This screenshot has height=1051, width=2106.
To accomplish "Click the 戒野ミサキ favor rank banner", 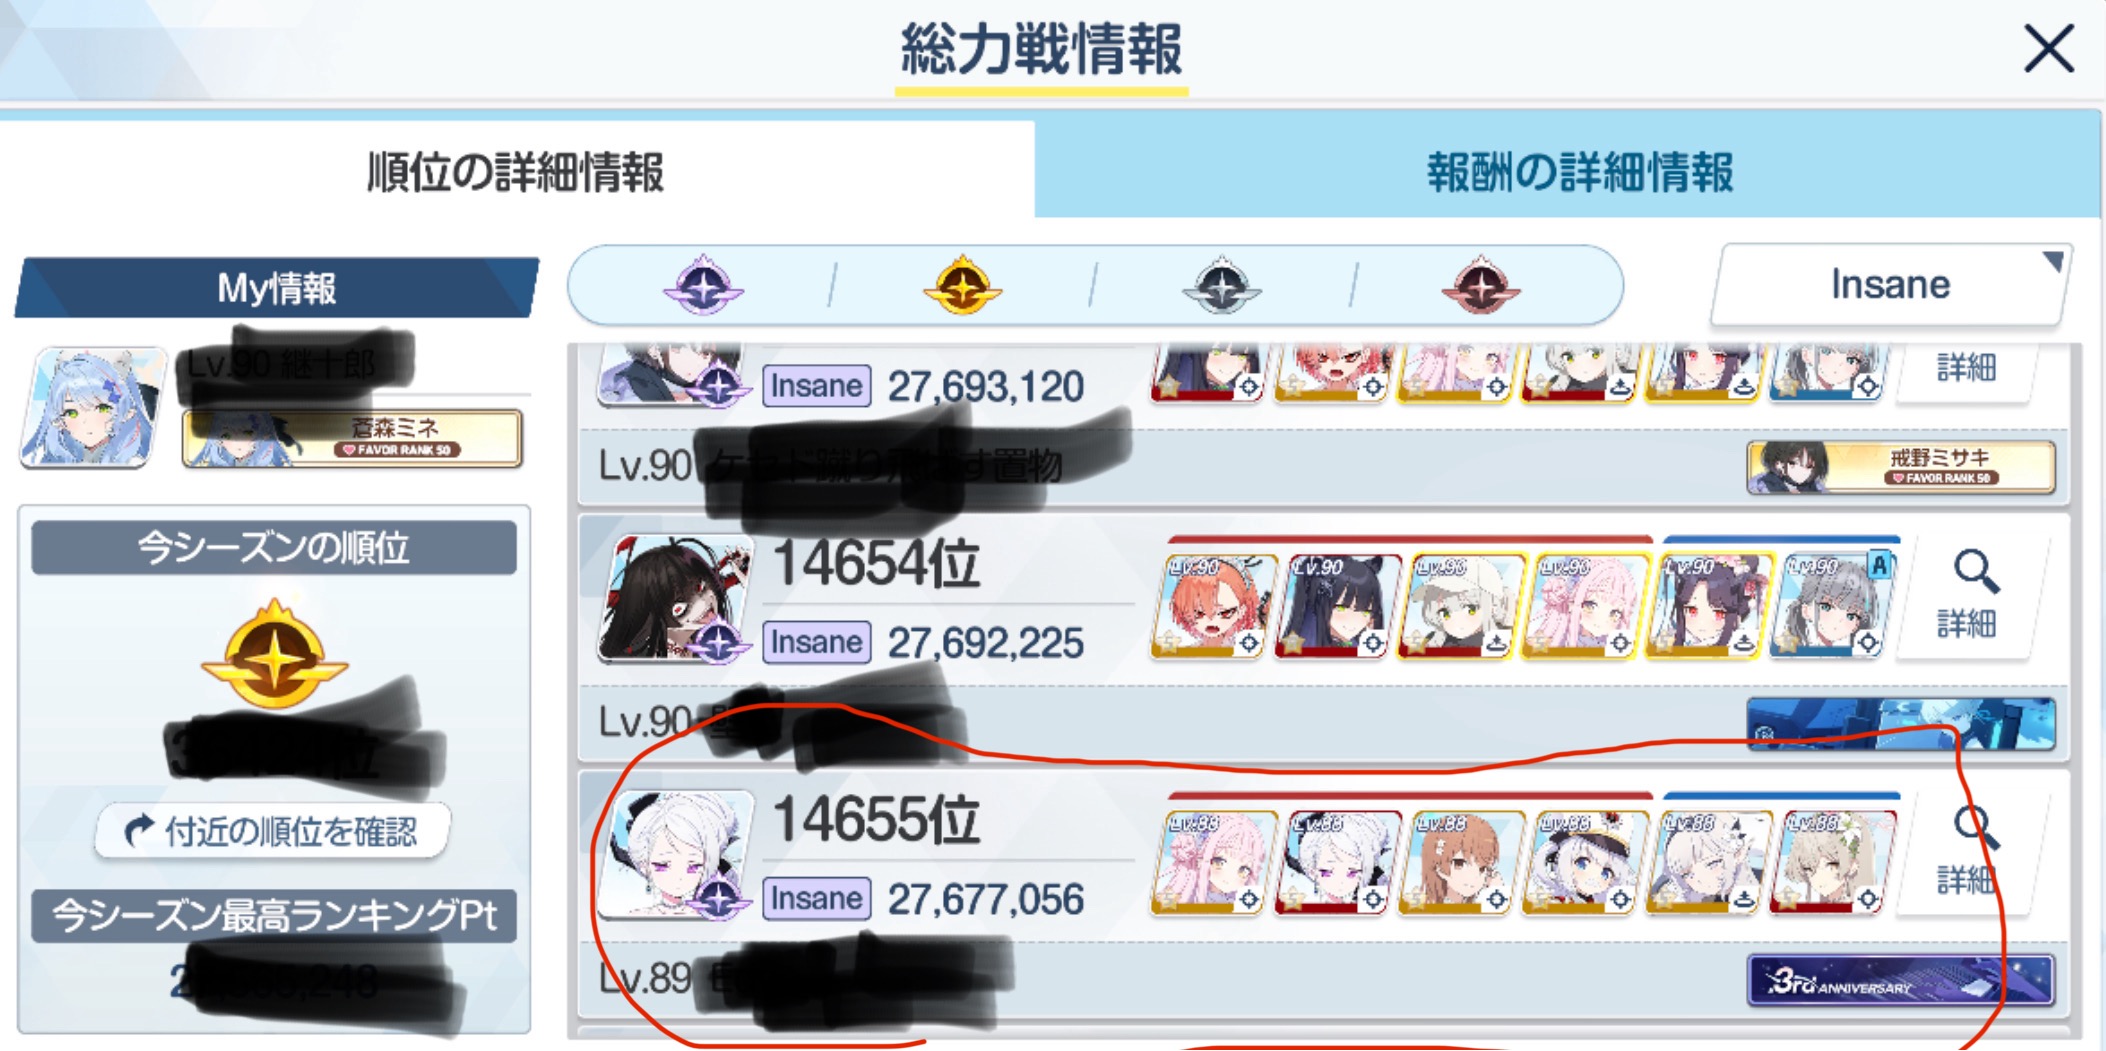I will 1900,466.
